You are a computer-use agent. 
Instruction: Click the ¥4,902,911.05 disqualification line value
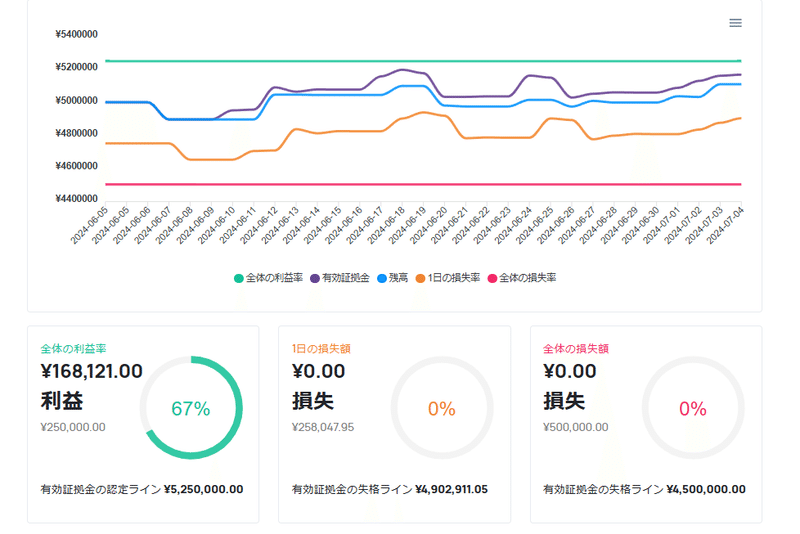point(452,490)
